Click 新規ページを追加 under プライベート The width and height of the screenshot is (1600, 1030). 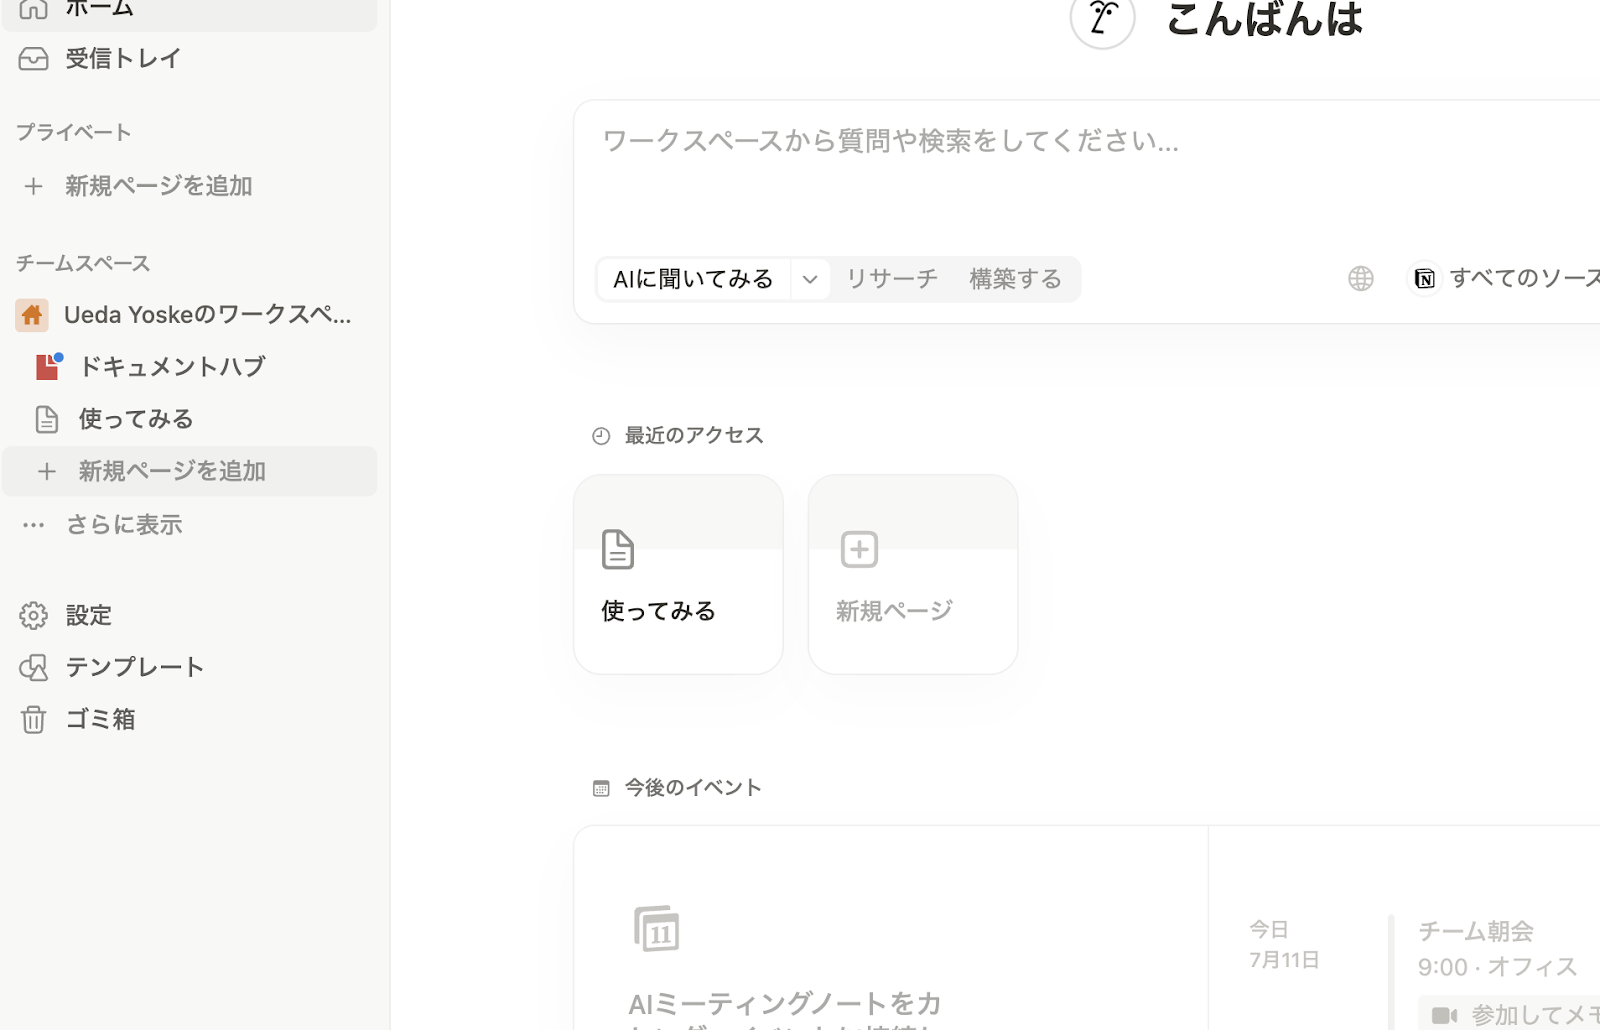coord(158,185)
